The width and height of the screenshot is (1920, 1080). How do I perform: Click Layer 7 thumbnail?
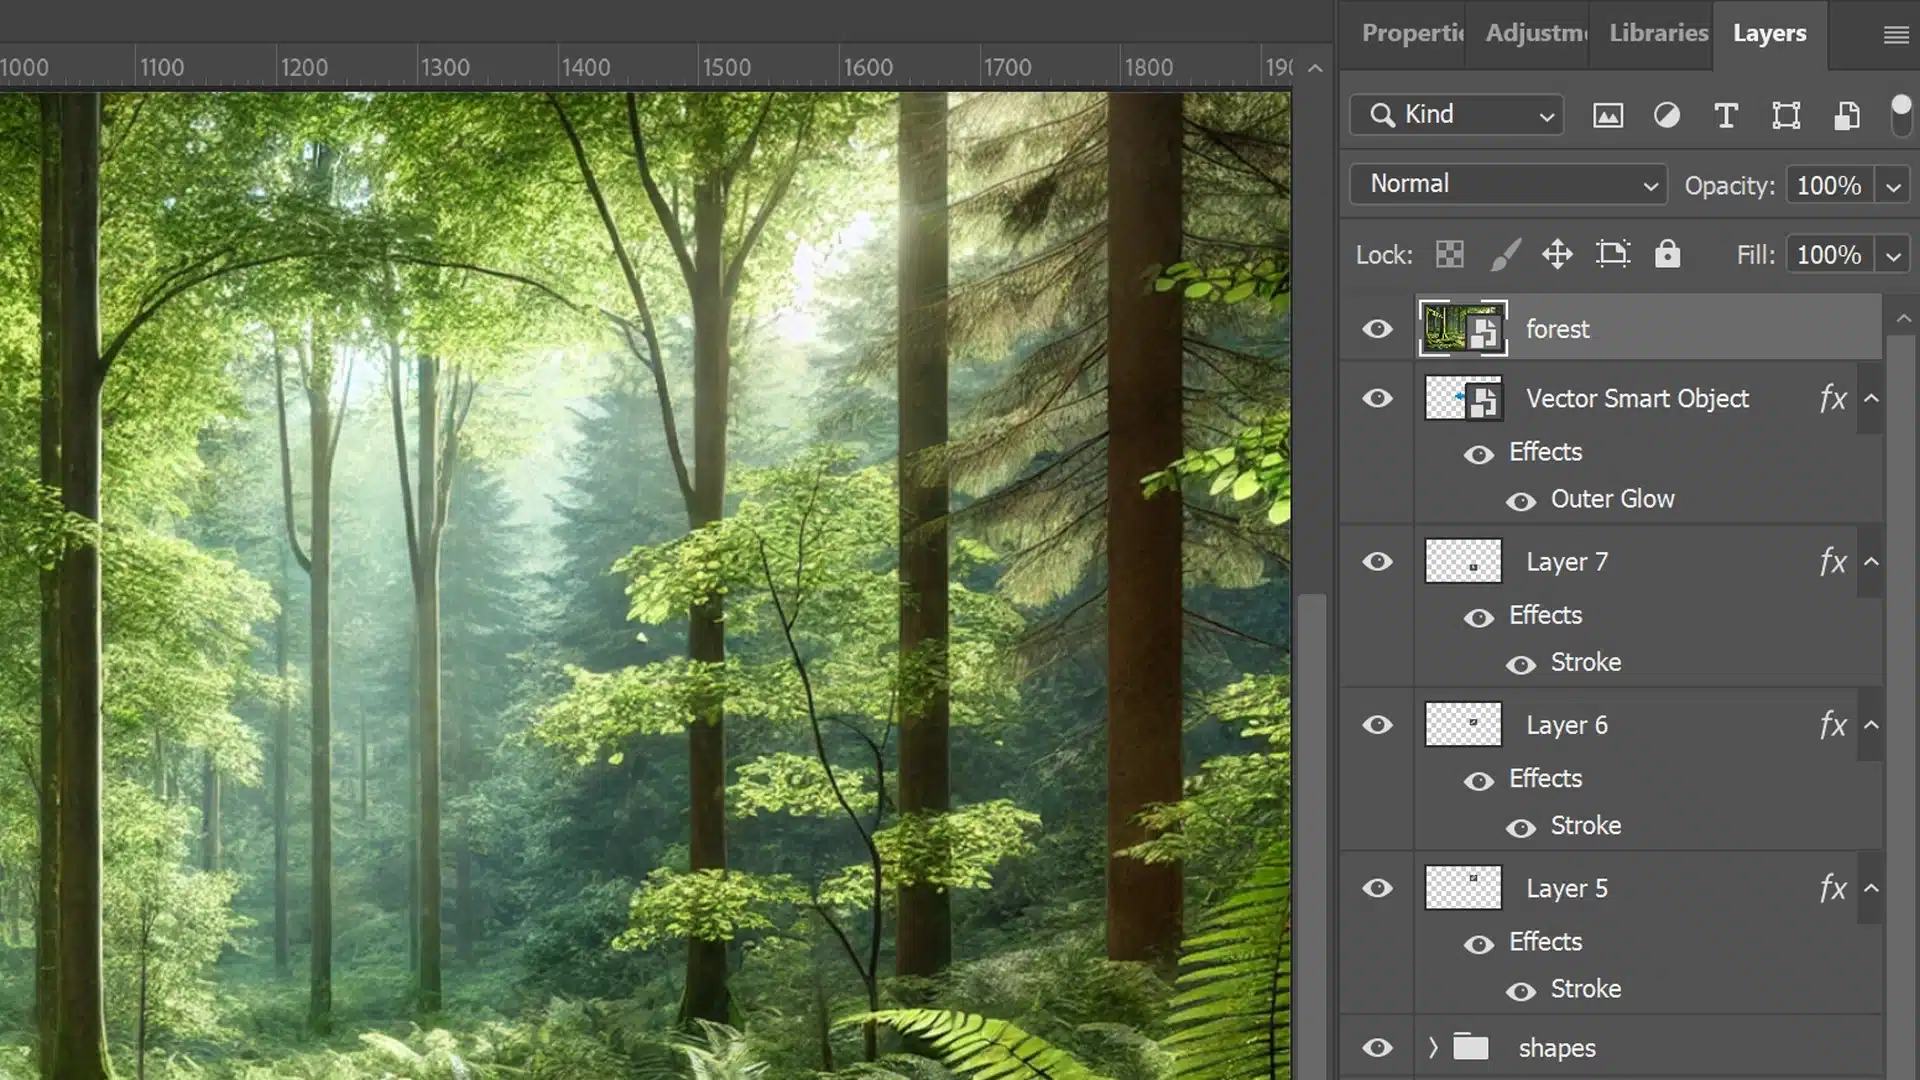[1462, 561]
